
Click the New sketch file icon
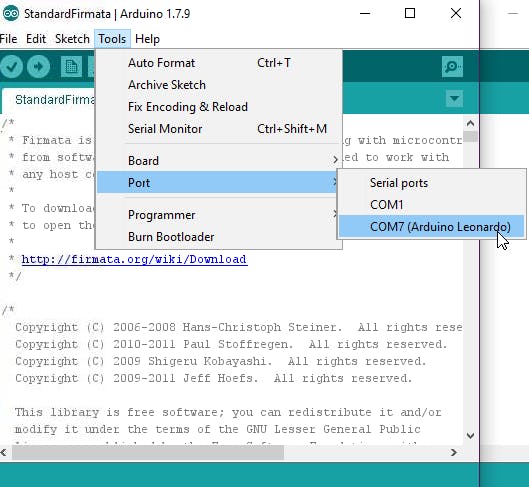tap(71, 66)
